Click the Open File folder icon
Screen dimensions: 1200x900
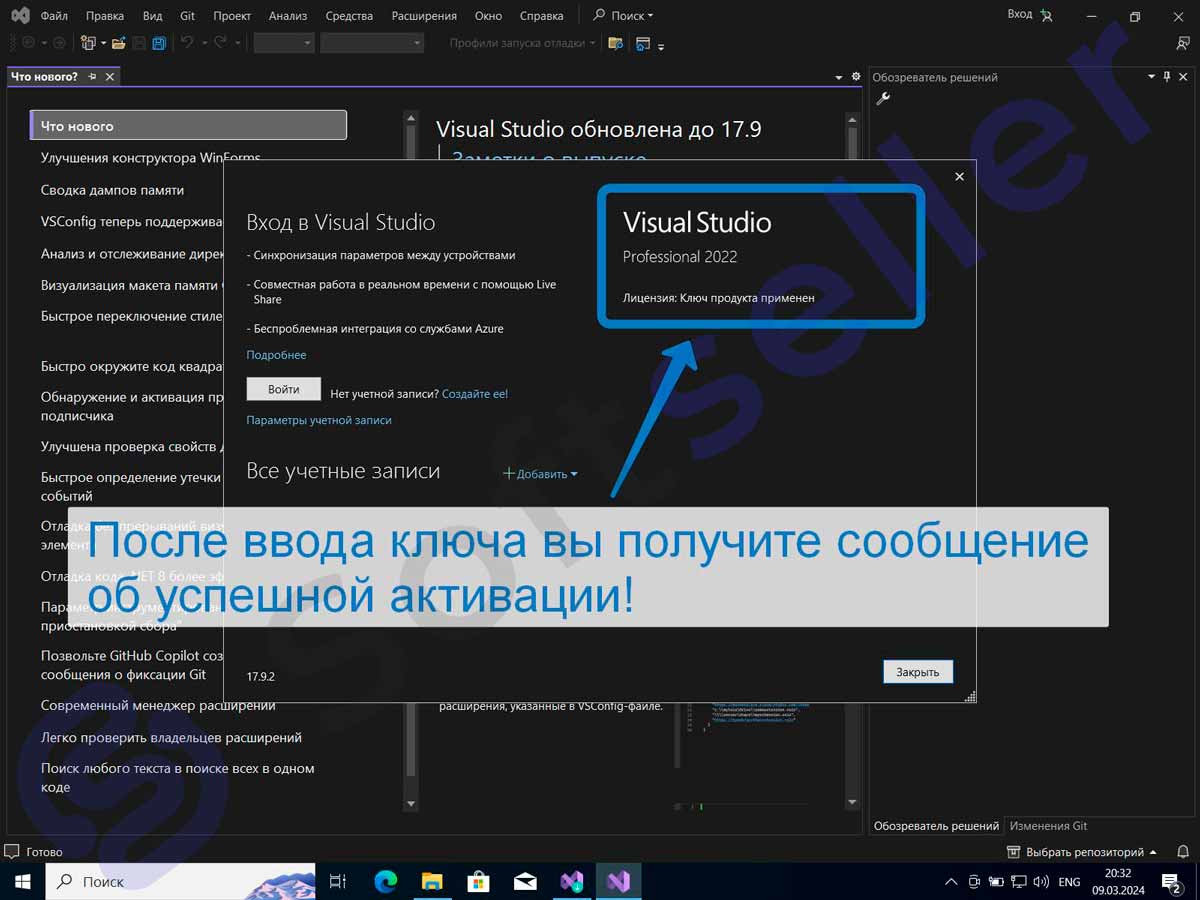(x=118, y=43)
